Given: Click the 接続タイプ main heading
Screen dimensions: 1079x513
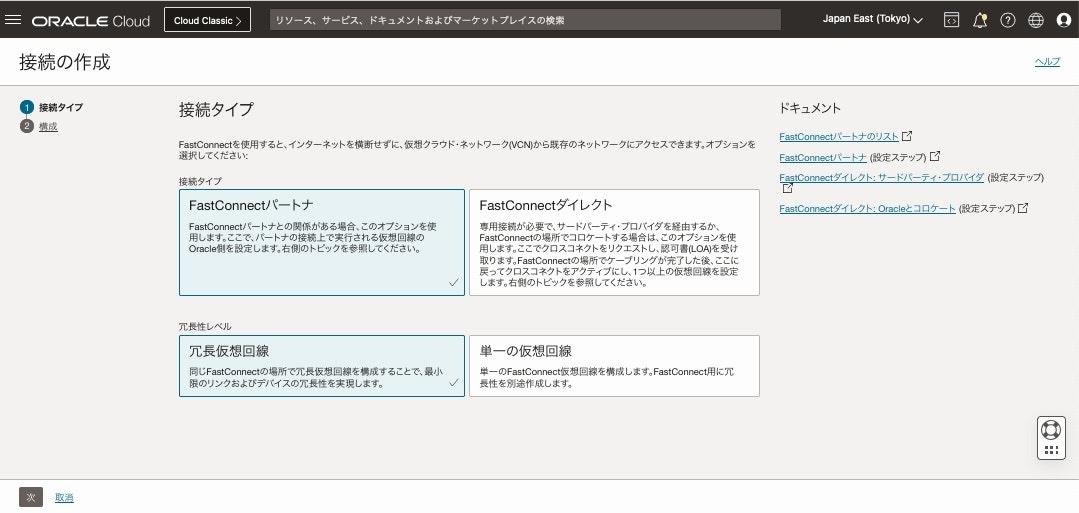Looking at the screenshot, I should pyautogui.click(x=216, y=109).
